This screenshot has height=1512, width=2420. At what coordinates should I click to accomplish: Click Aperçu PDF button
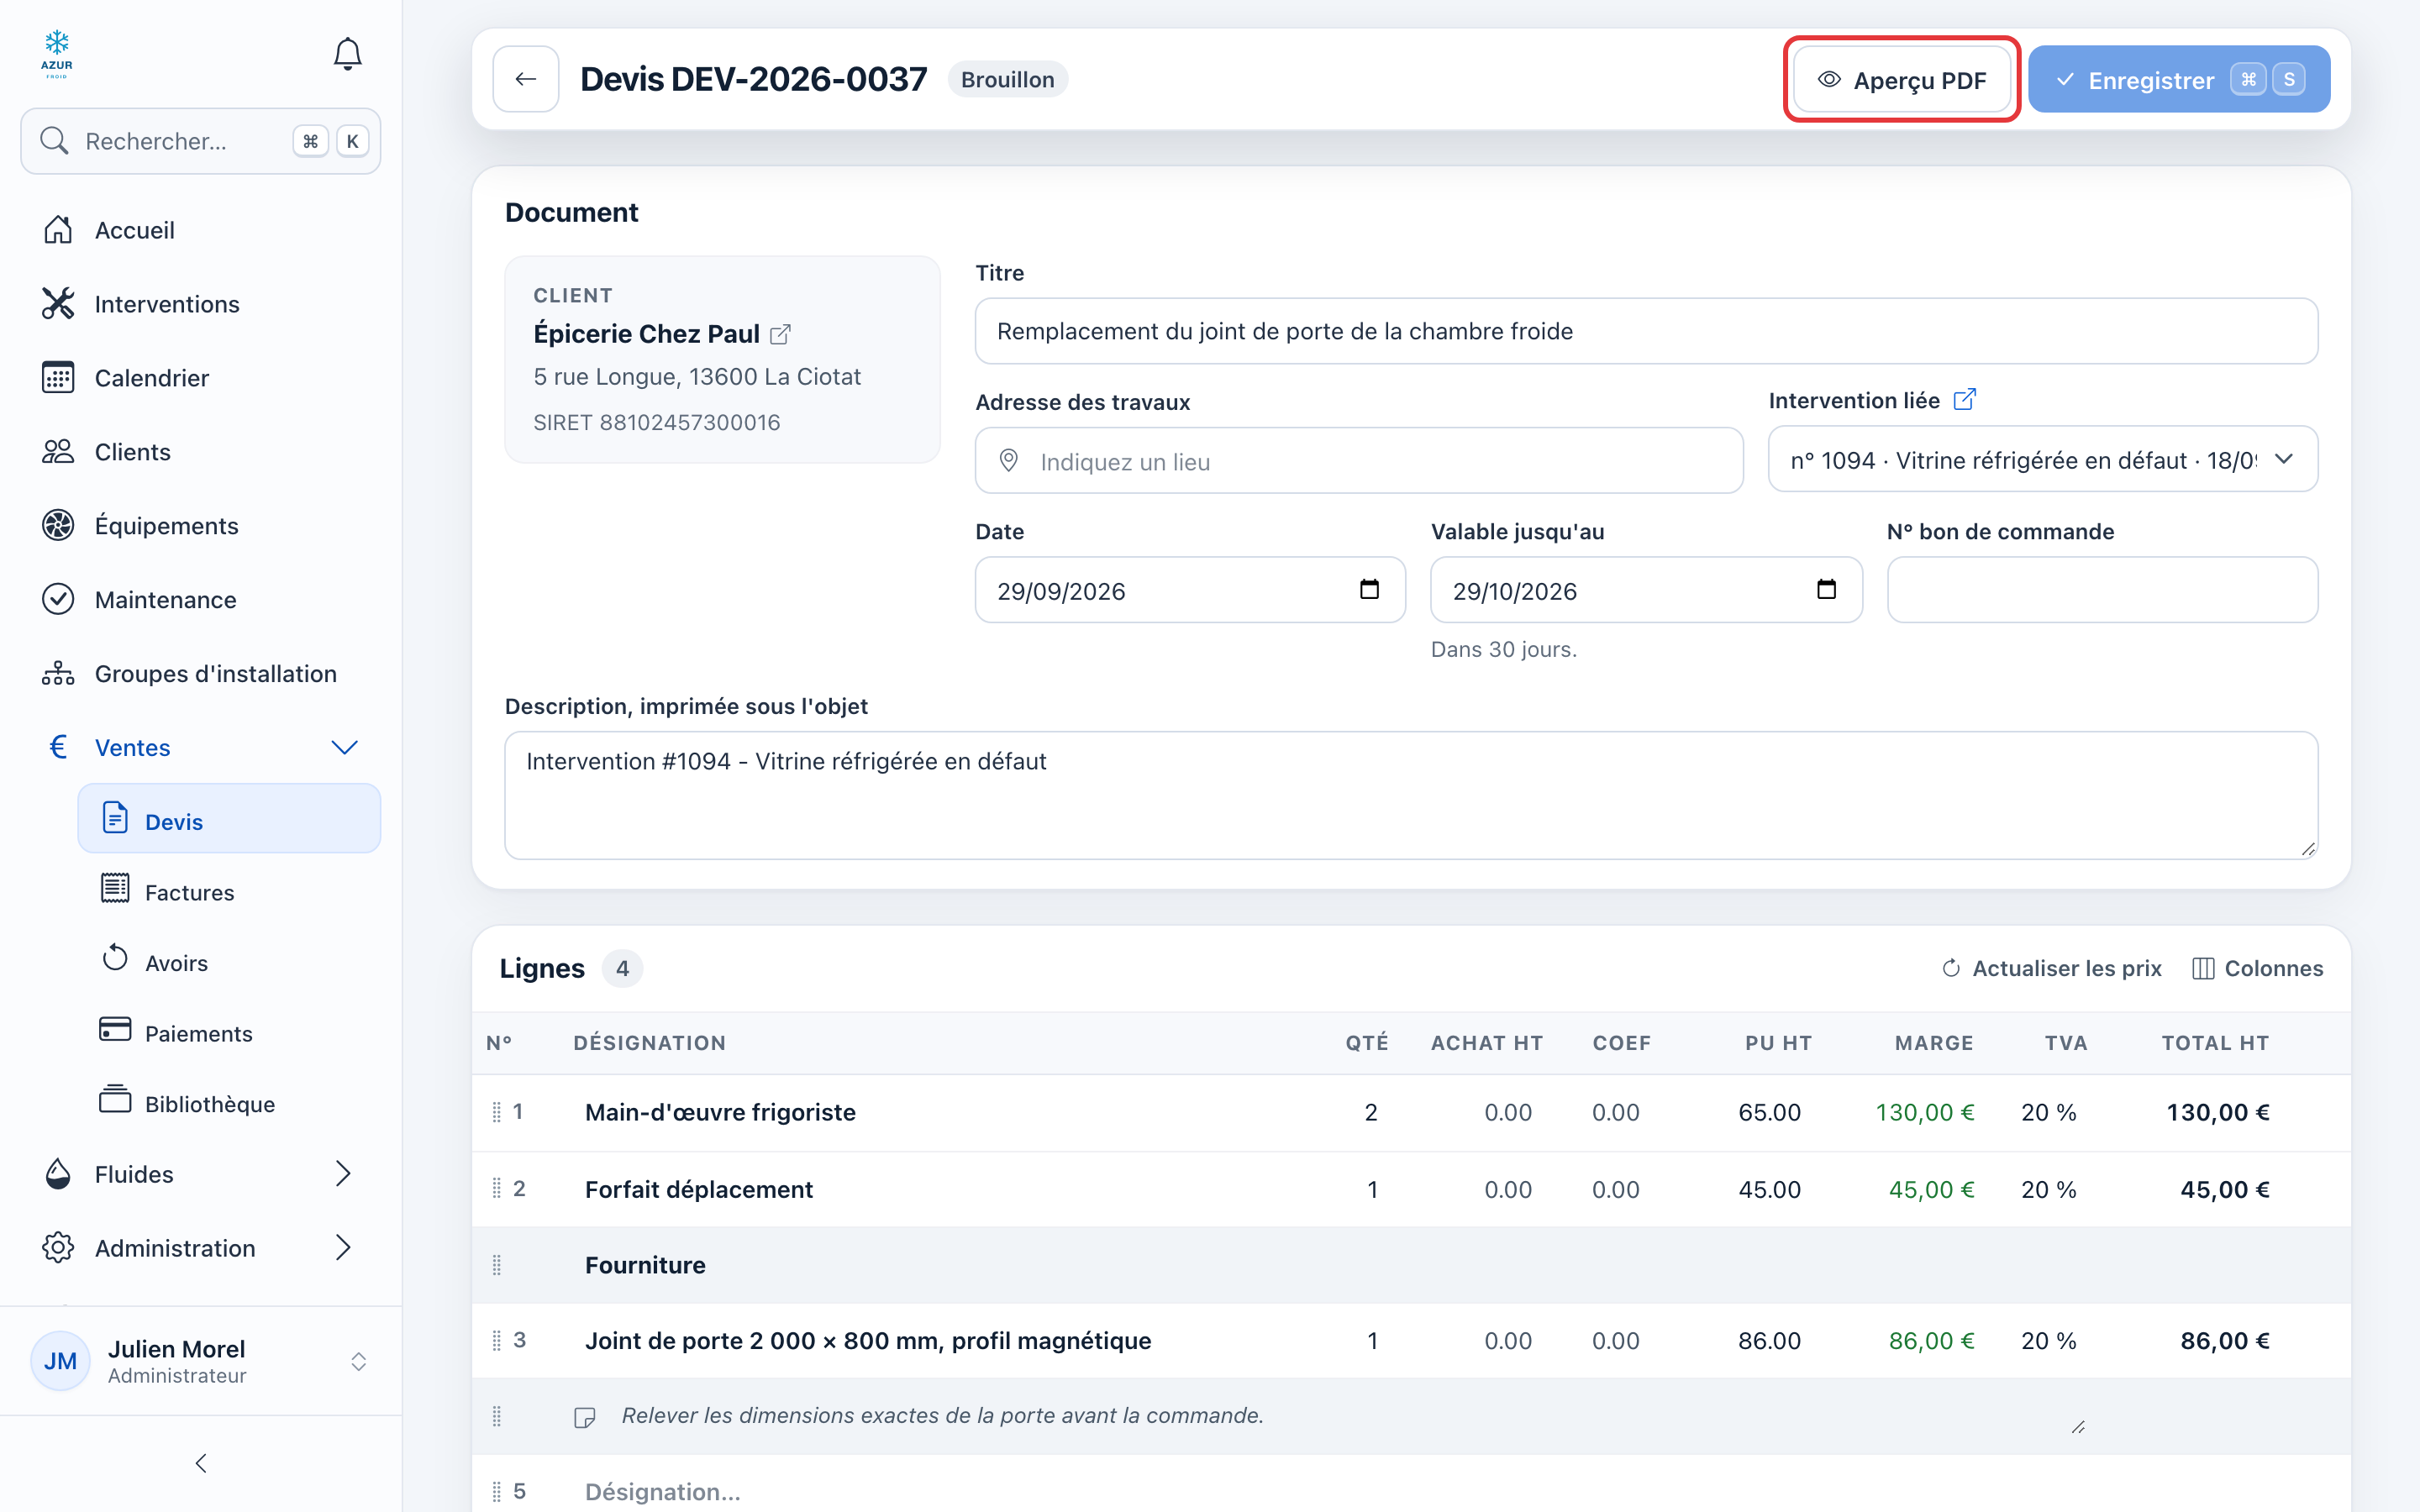tap(1902, 80)
